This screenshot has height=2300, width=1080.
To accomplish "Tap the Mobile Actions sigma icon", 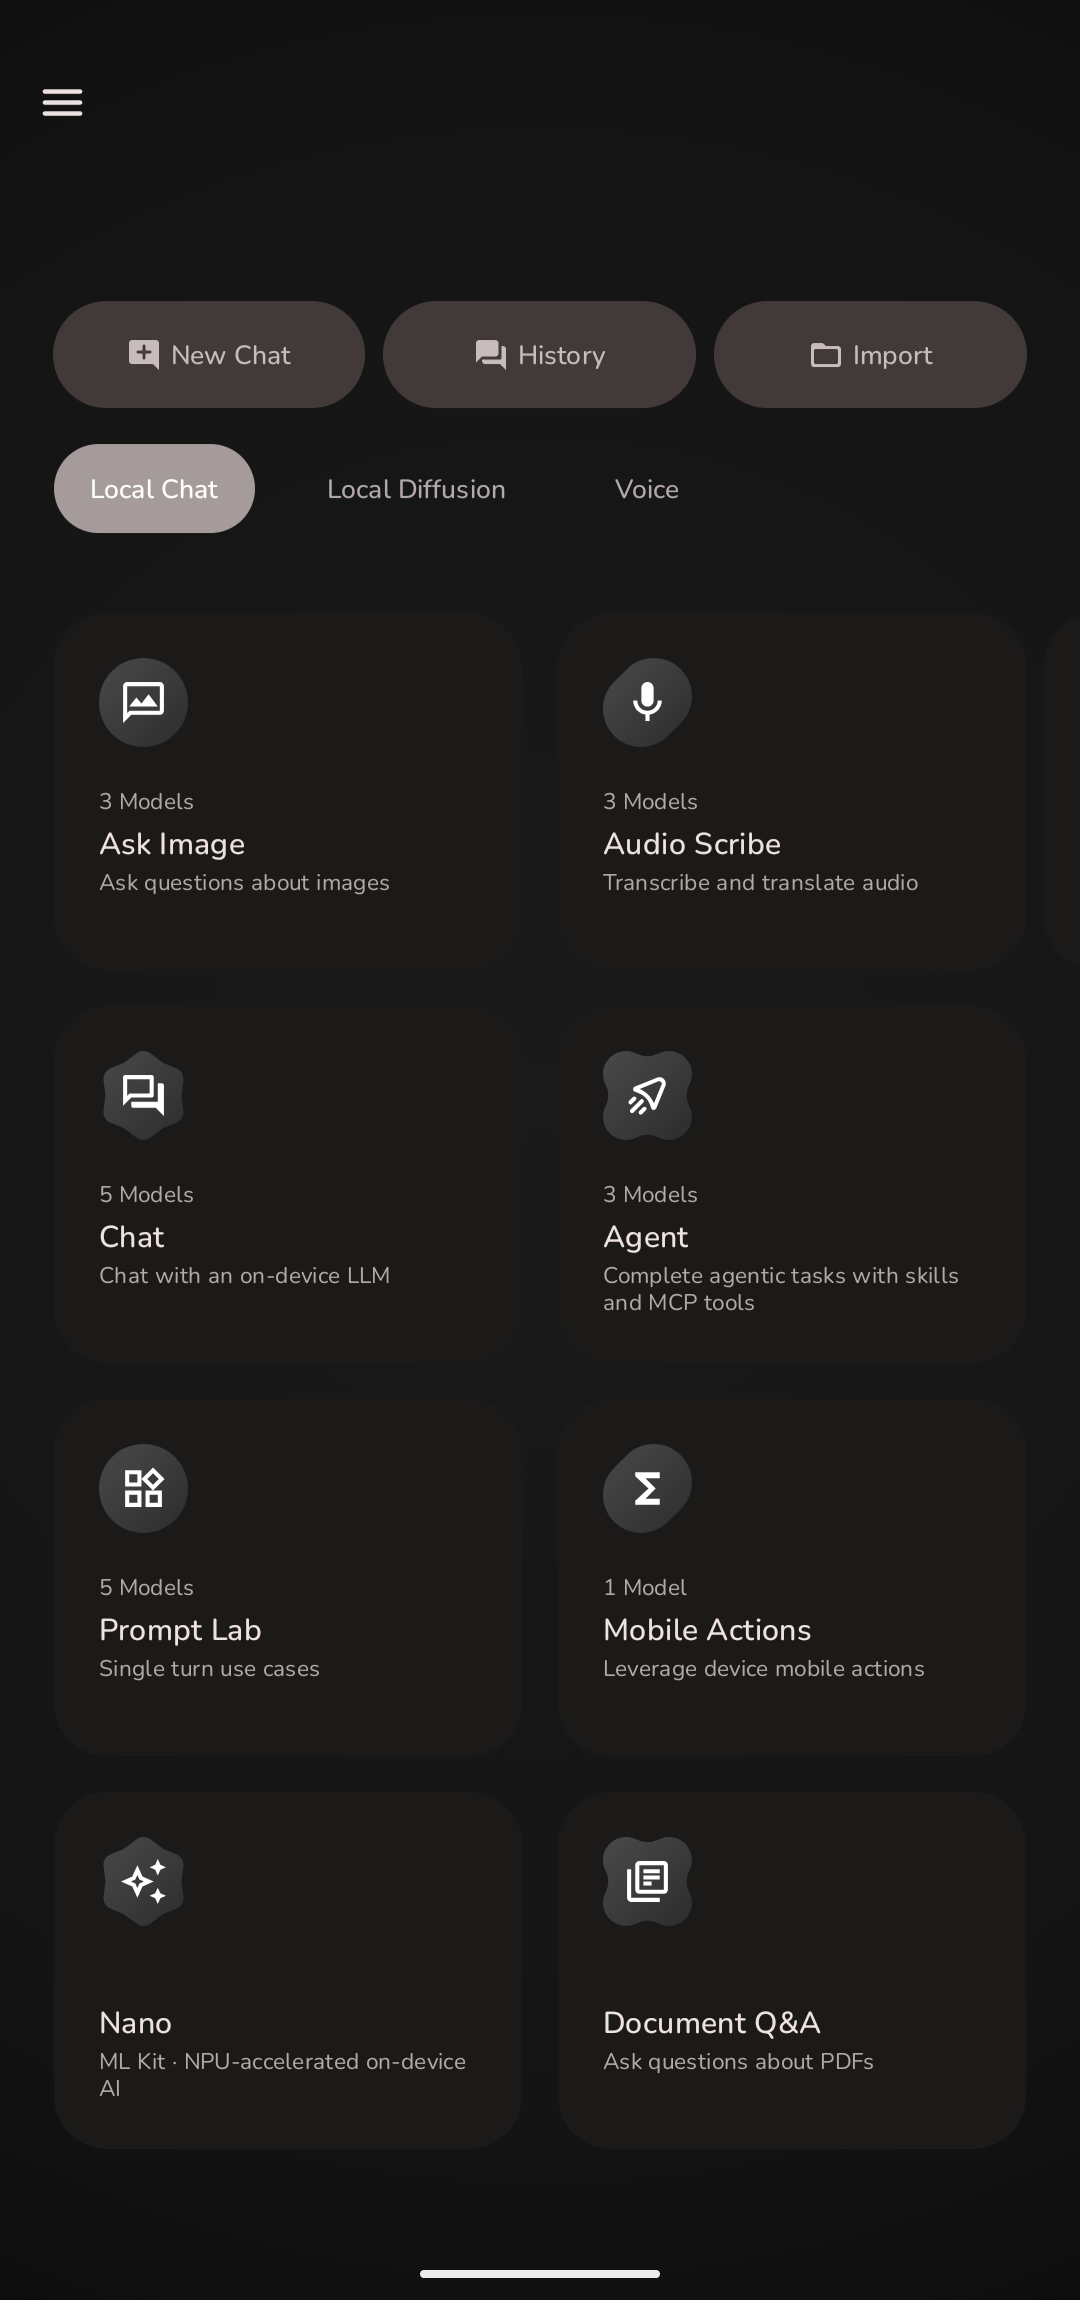I will pyautogui.click(x=647, y=1488).
